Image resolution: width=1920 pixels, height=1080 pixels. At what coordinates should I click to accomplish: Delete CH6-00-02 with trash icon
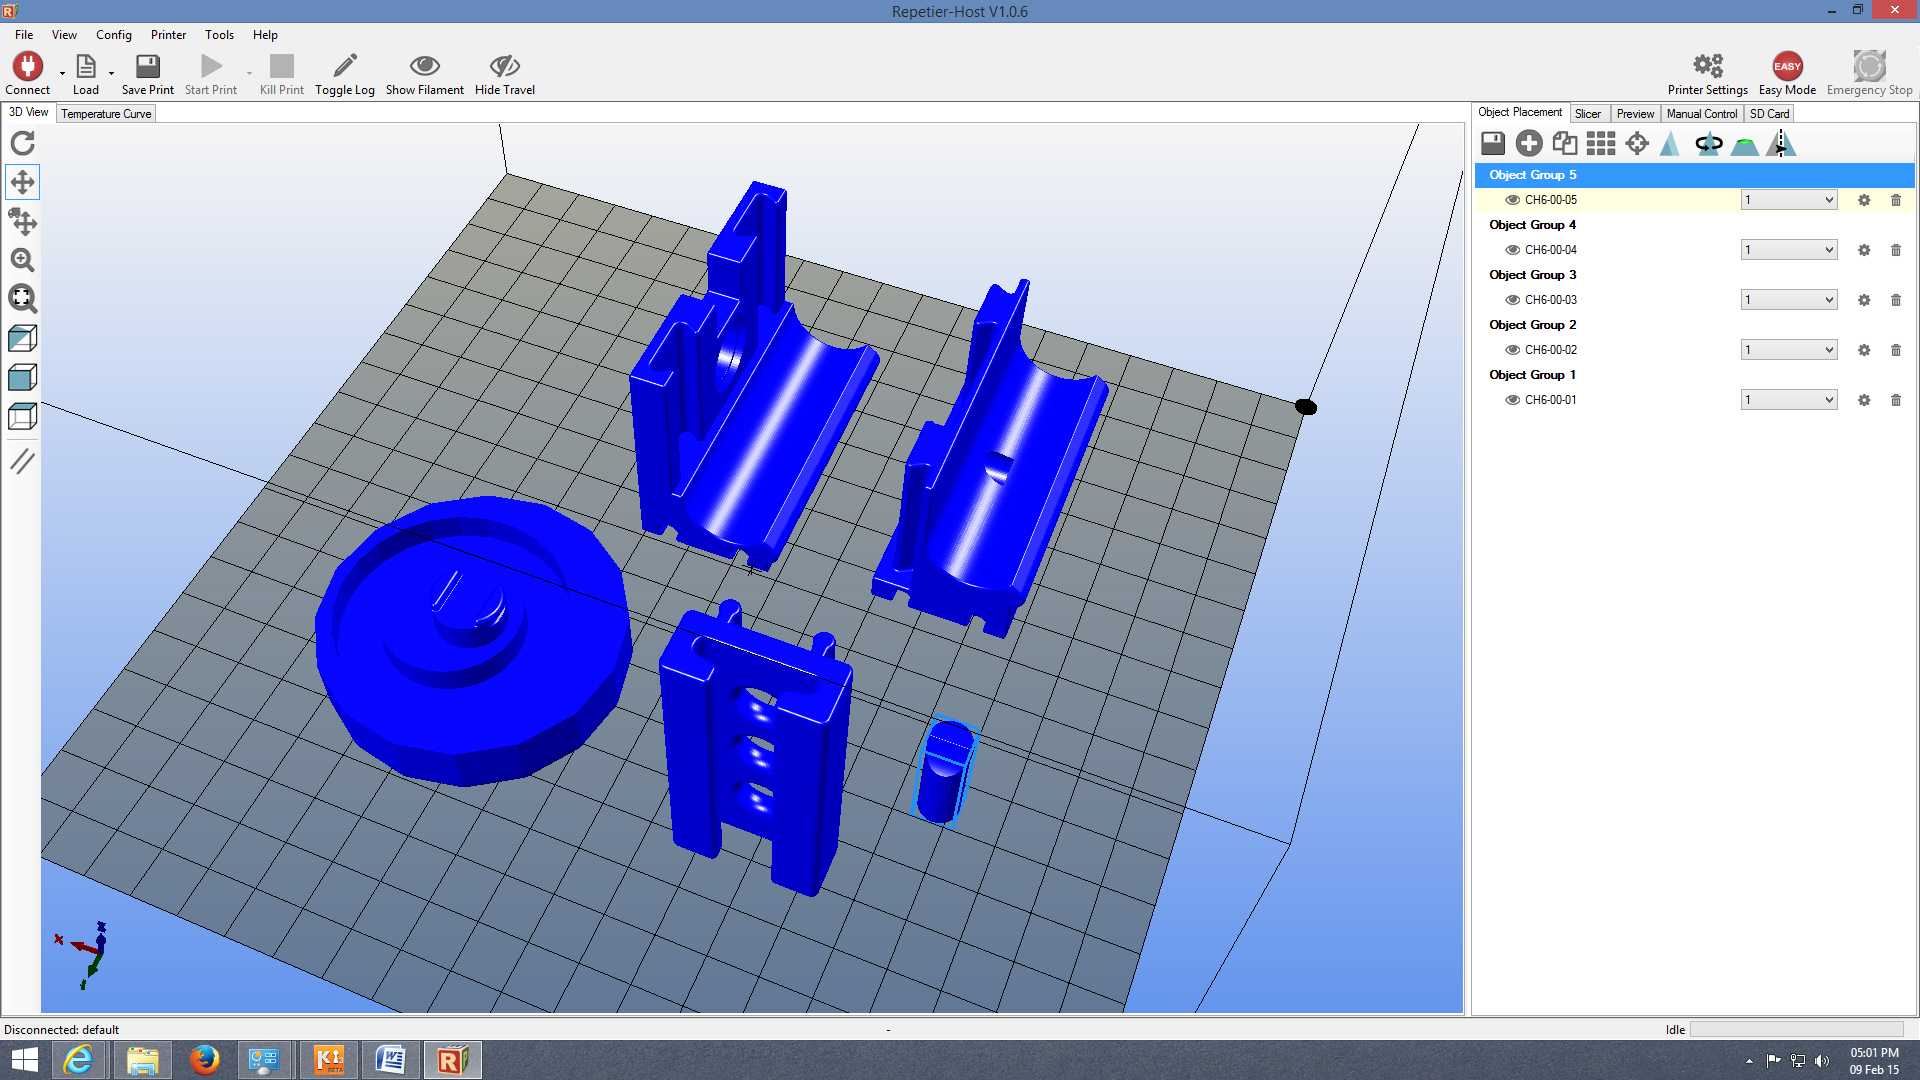click(1896, 350)
